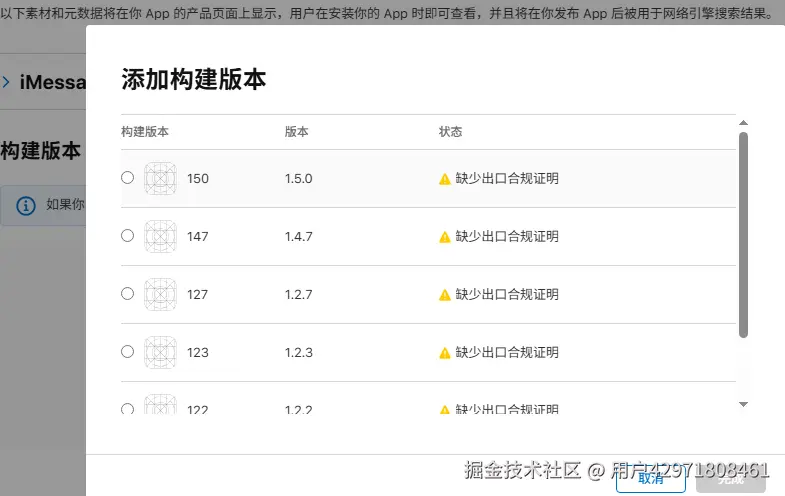Click the app icon placeholder for build 127

(160, 294)
